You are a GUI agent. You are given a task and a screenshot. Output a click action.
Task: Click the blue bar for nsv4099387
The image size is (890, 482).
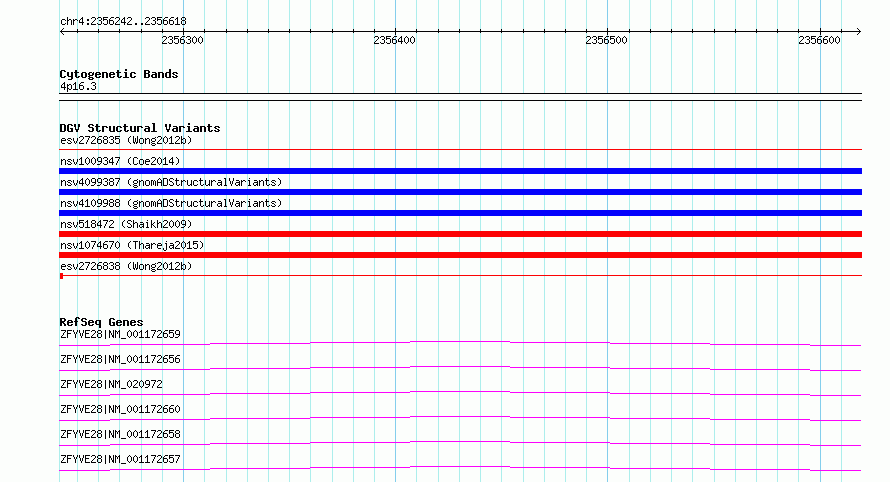tap(460, 192)
